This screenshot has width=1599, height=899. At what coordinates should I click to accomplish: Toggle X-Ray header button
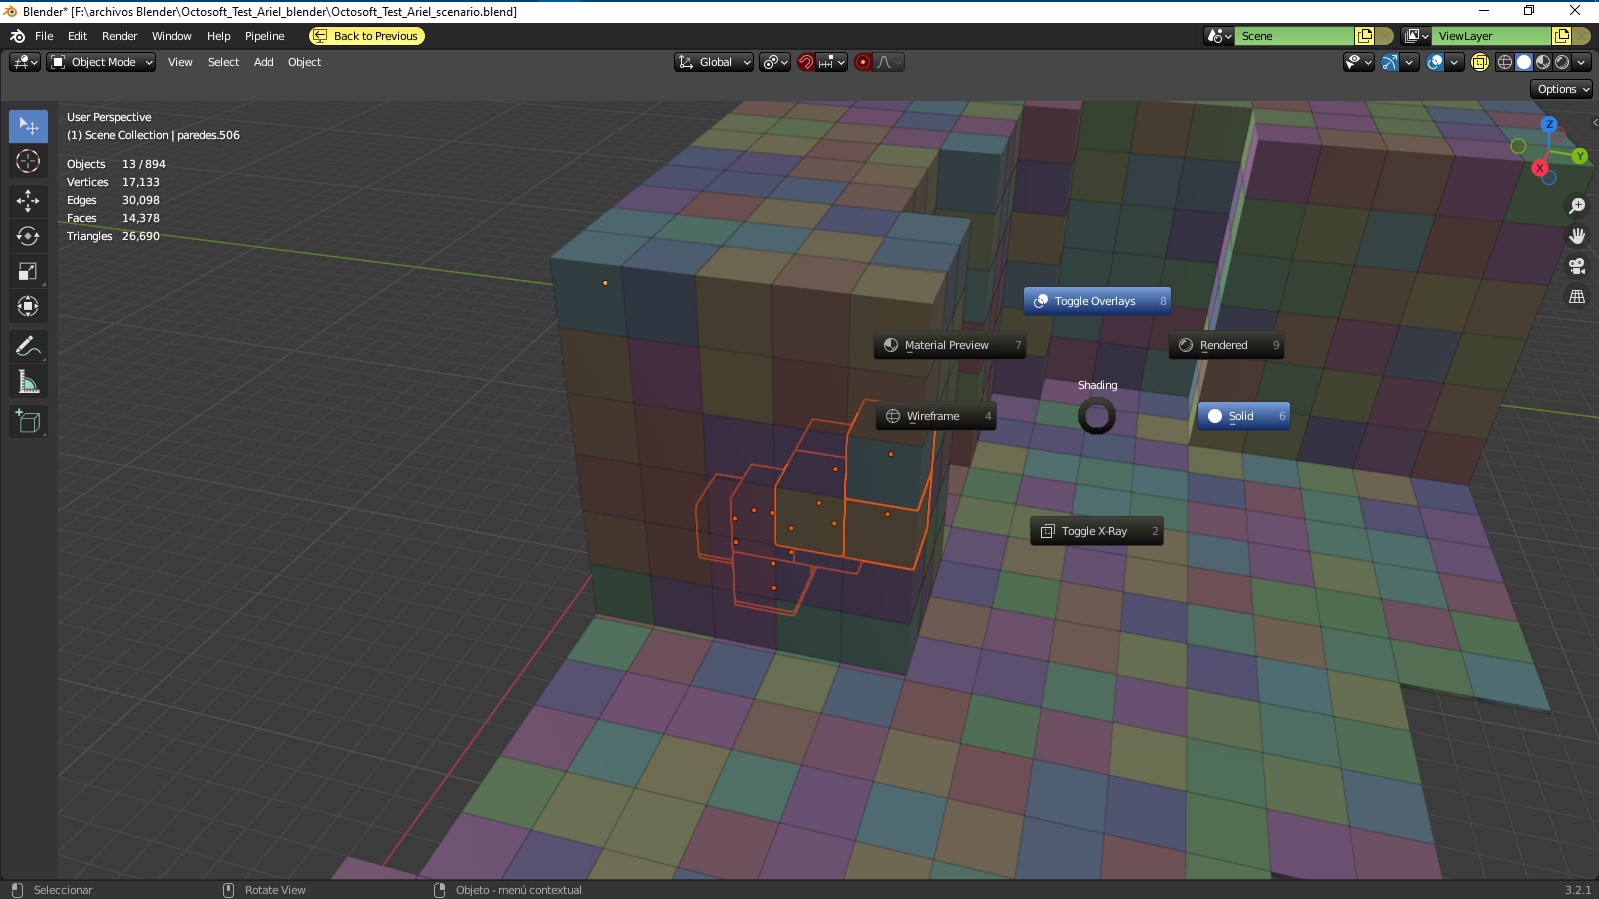1480,62
